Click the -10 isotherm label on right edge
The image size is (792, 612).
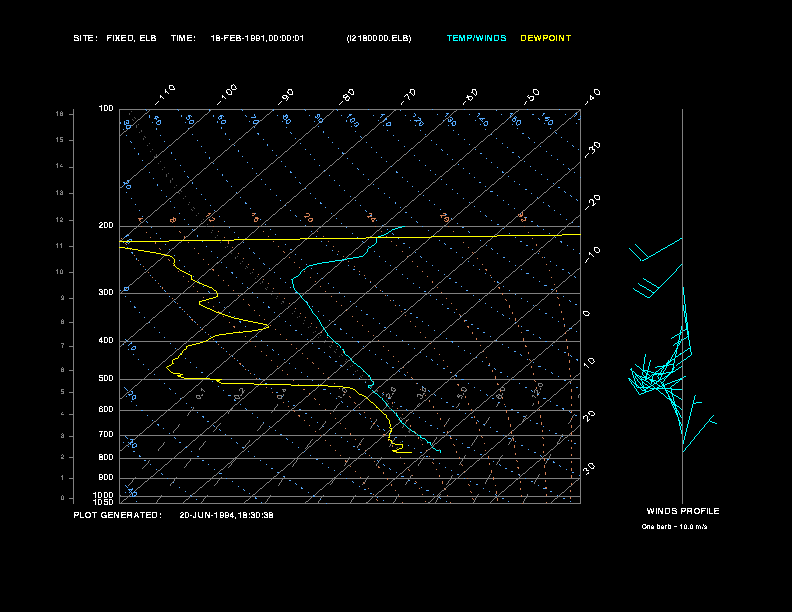click(592, 255)
